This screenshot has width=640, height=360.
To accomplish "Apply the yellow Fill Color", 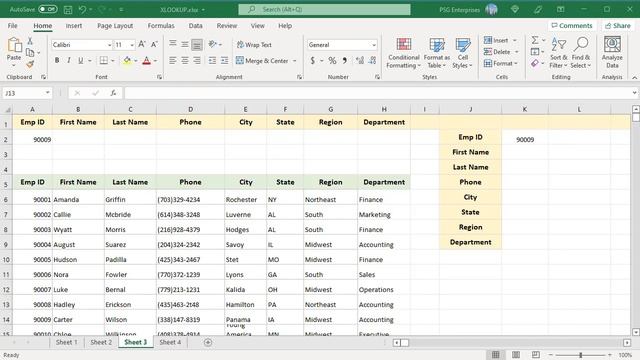I will click(127, 60).
